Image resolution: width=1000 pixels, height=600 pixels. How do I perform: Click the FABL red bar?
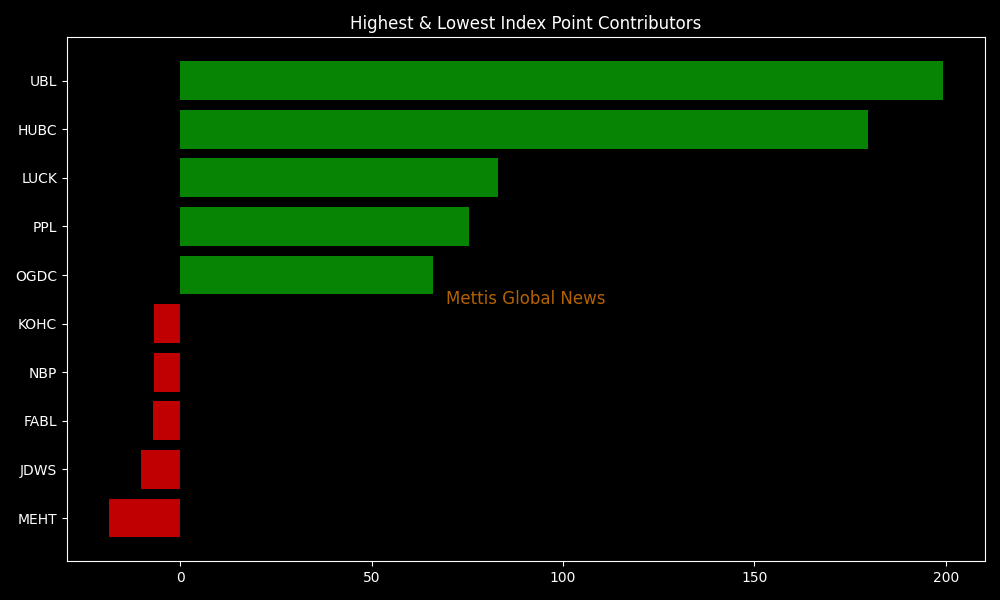point(166,421)
